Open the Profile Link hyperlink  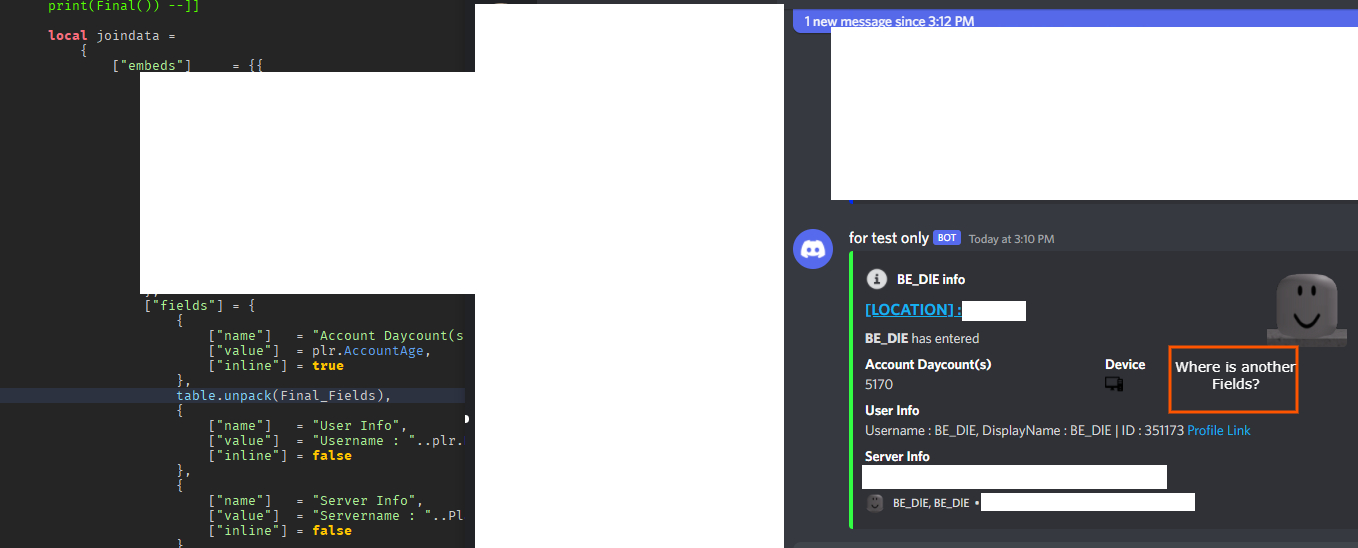[1219, 430]
